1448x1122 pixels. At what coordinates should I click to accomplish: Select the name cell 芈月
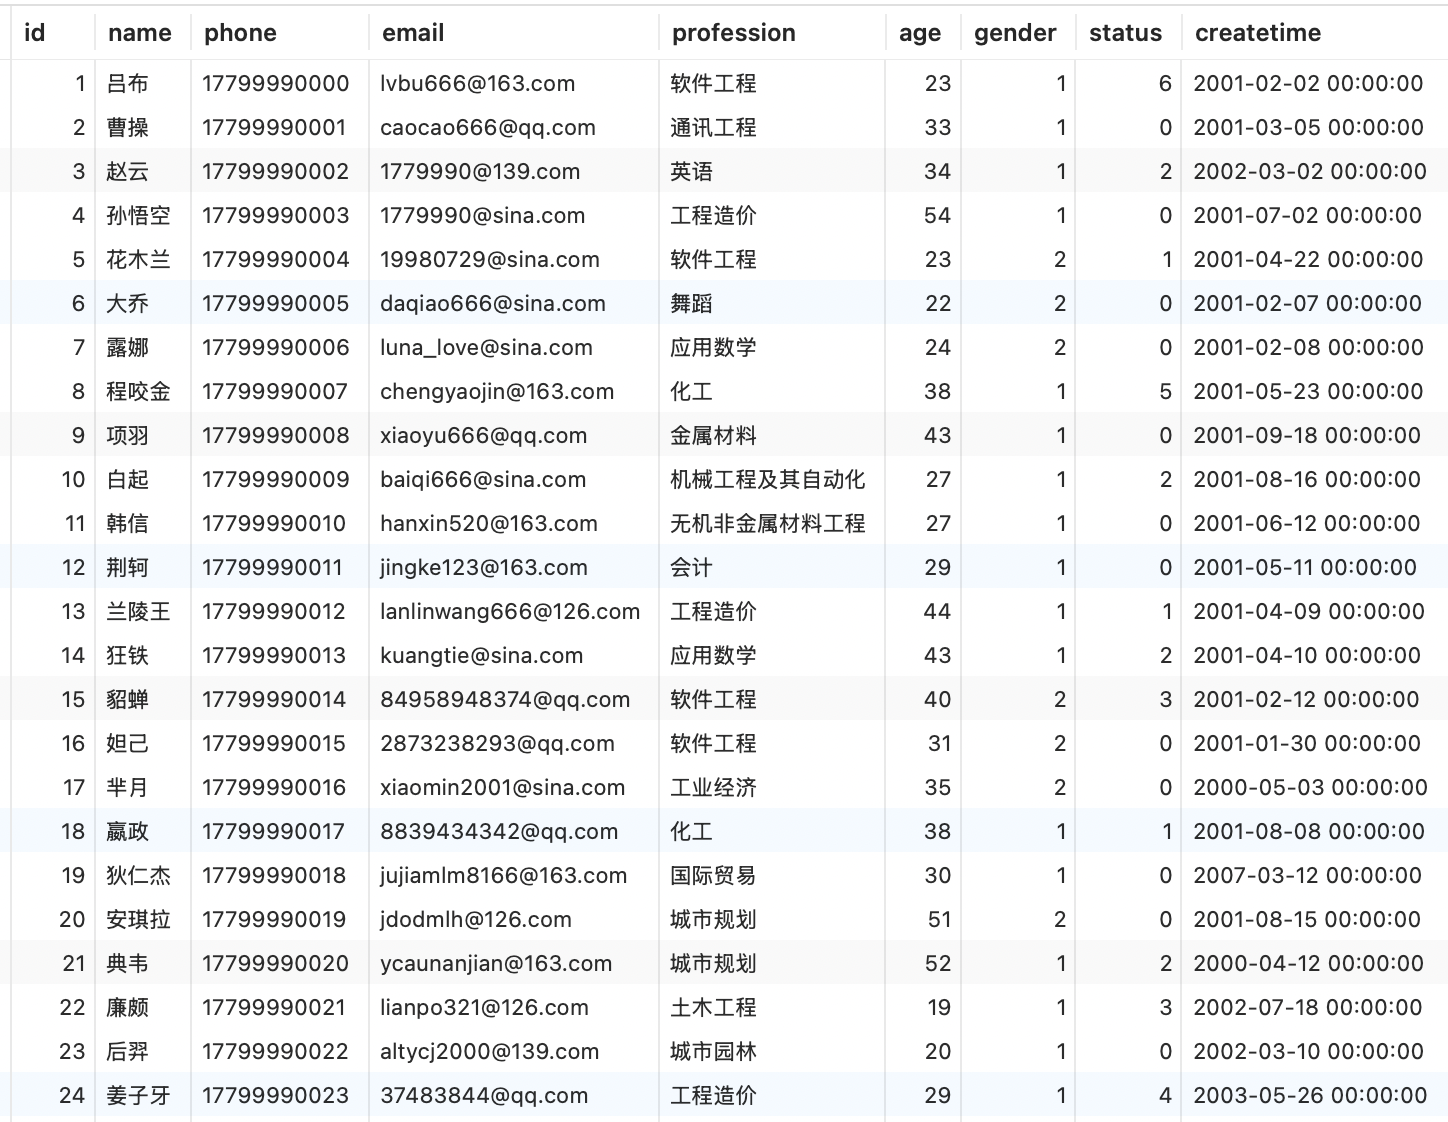[x=127, y=788]
